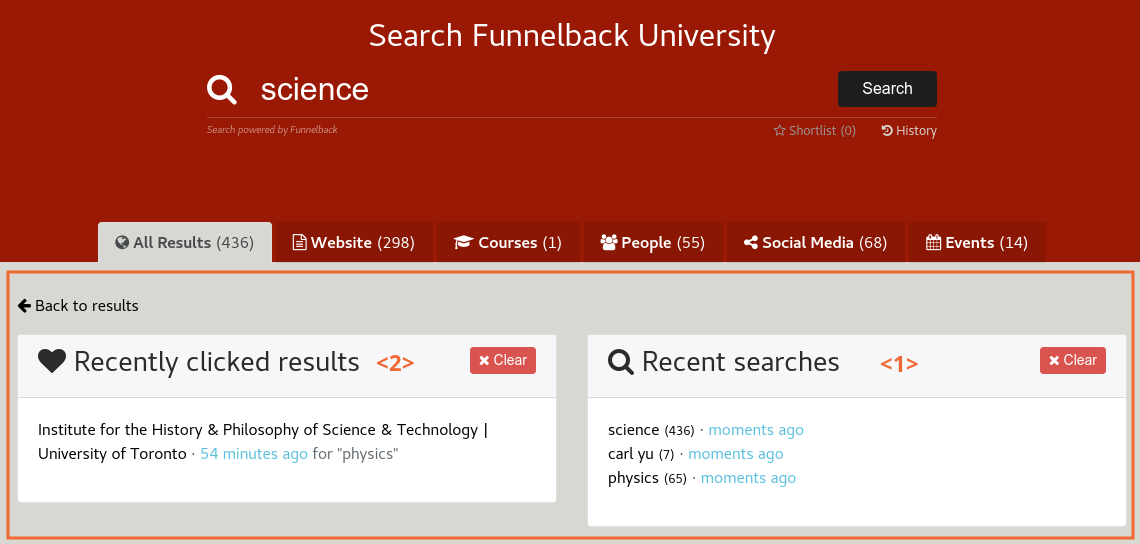Open the History link
Image resolution: width=1140 pixels, height=544 pixels.
[909, 131]
